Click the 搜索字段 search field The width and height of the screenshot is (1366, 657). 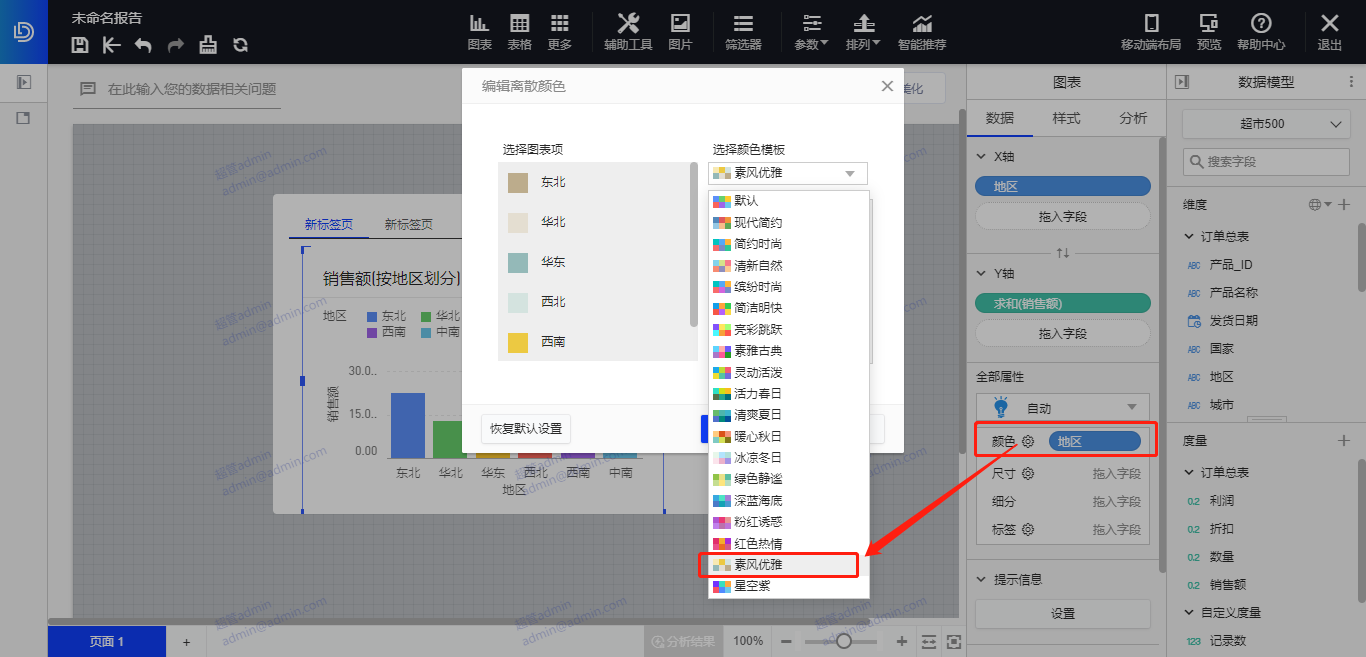[1266, 161]
